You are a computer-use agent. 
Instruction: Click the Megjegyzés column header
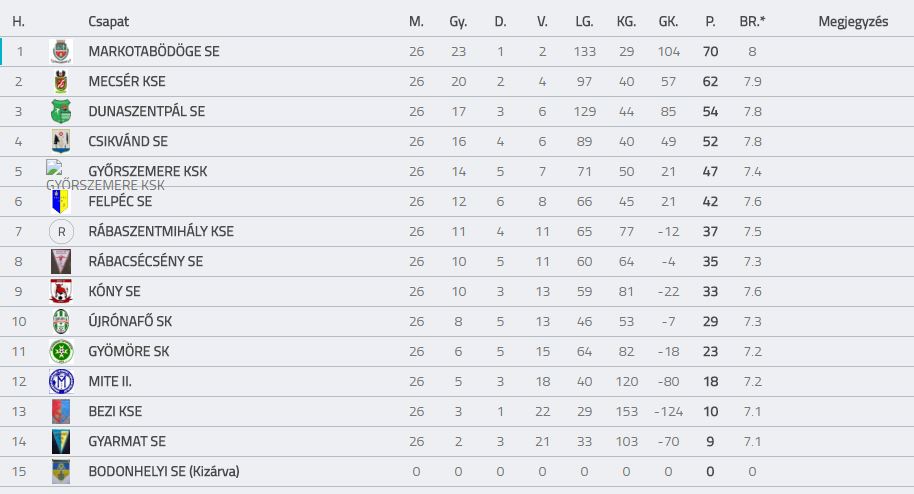point(853,22)
